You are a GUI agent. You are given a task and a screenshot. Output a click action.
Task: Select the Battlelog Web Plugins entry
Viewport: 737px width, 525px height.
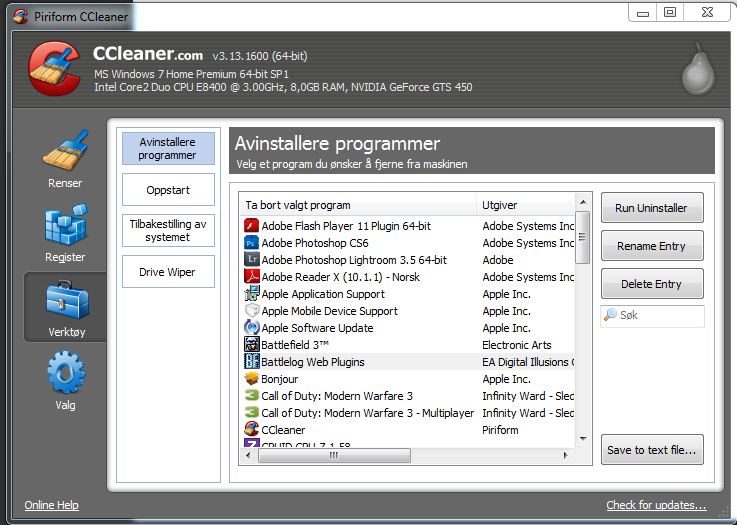coord(313,361)
